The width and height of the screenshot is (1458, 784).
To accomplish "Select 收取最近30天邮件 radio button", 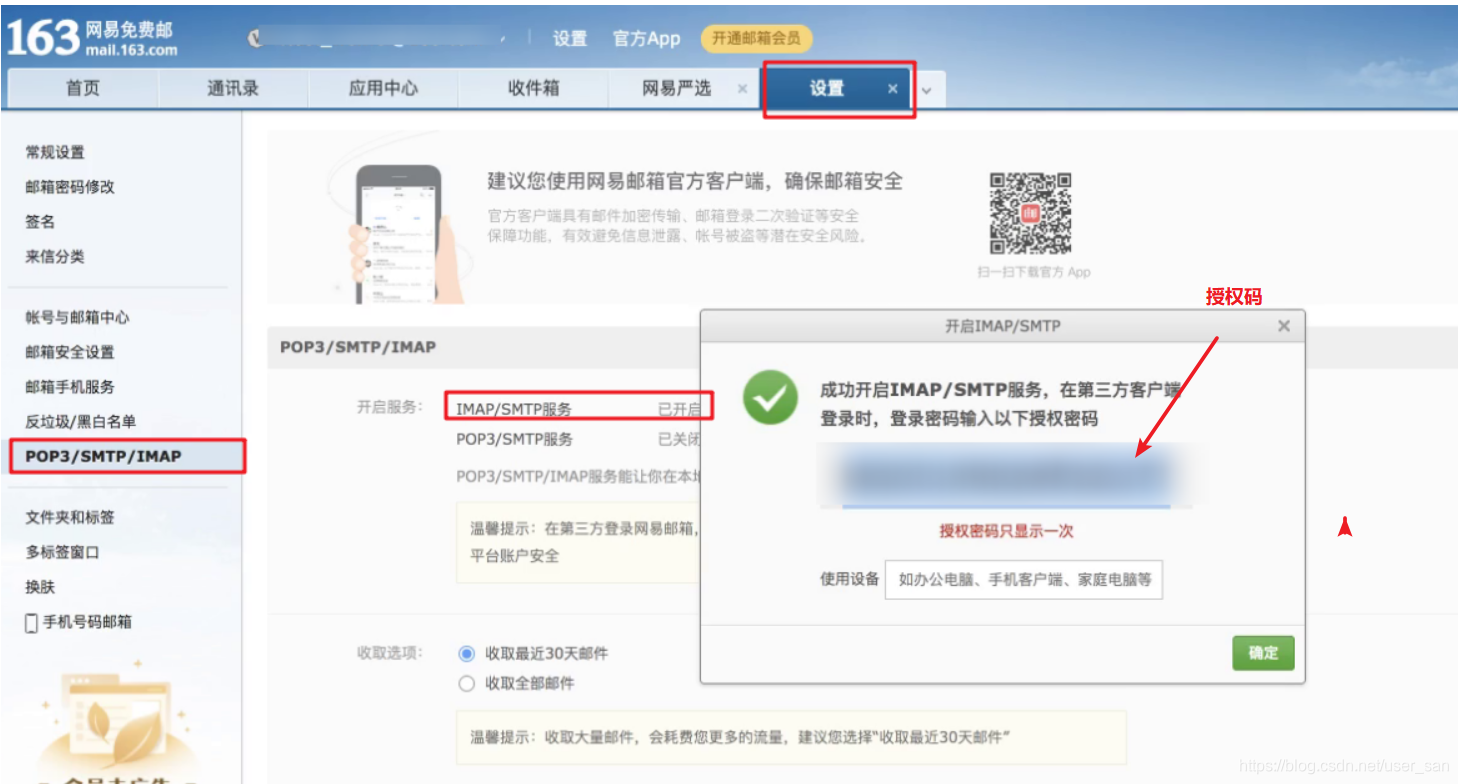I will coord(466,654).
